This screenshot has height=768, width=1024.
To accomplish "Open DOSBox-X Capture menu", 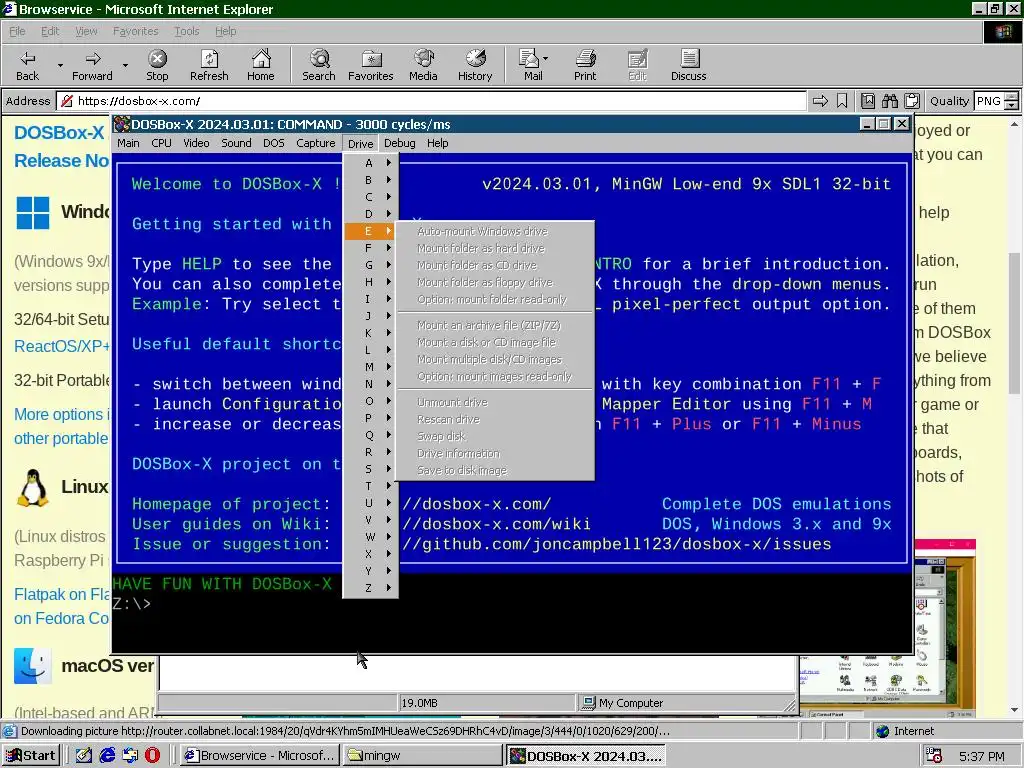I will [x=315, y=143].
